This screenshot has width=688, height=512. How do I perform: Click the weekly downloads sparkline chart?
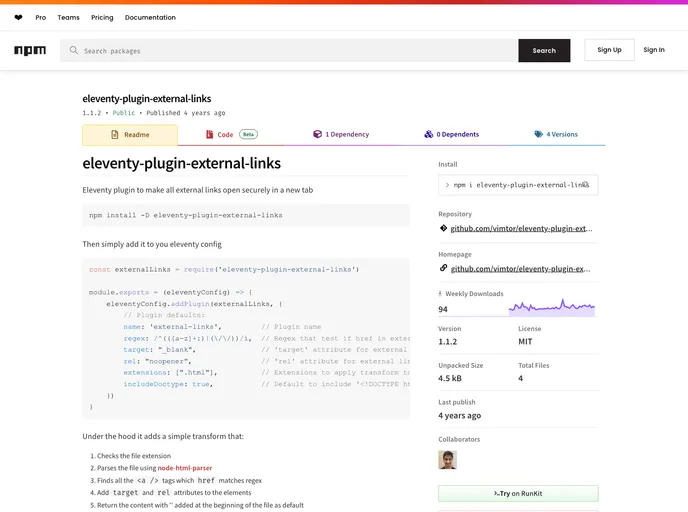(552, 307)
